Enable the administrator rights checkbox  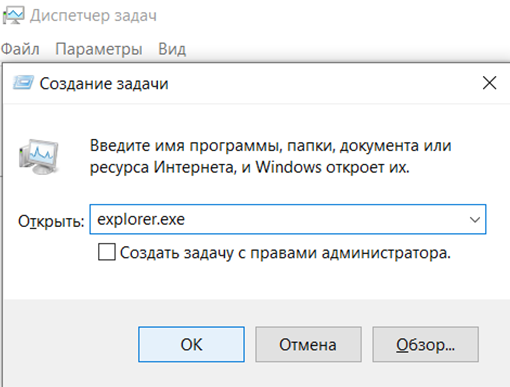[x=107, y=252]
